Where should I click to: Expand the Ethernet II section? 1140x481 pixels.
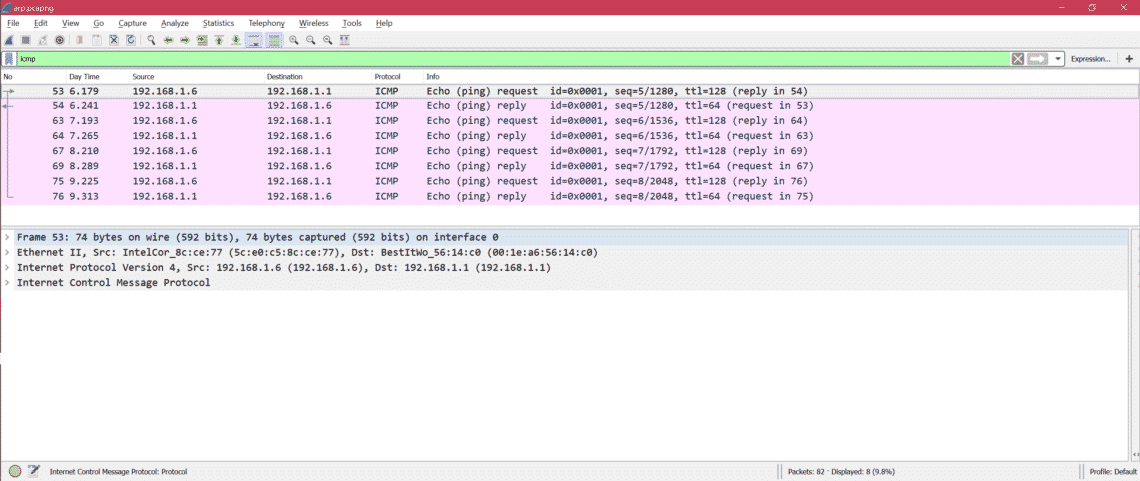[x=7, y=253]
